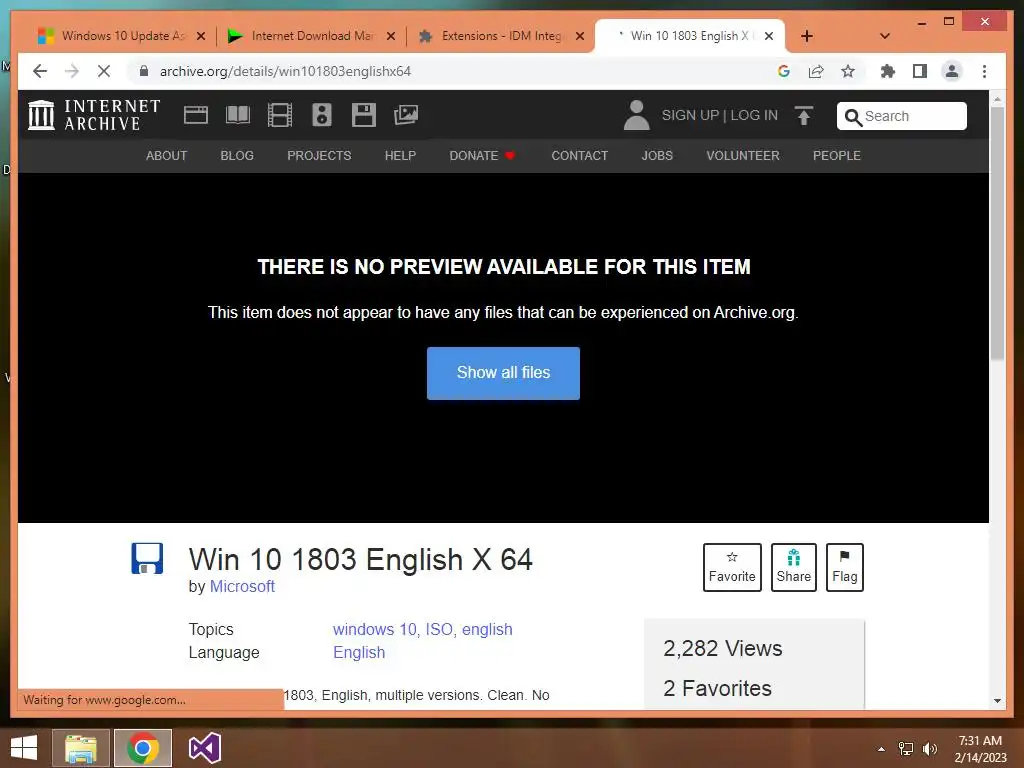Image resolution: width=1024 pixels, height=768 pixels.
Task: Click the user avatar icon
Action: pos(636,115)
